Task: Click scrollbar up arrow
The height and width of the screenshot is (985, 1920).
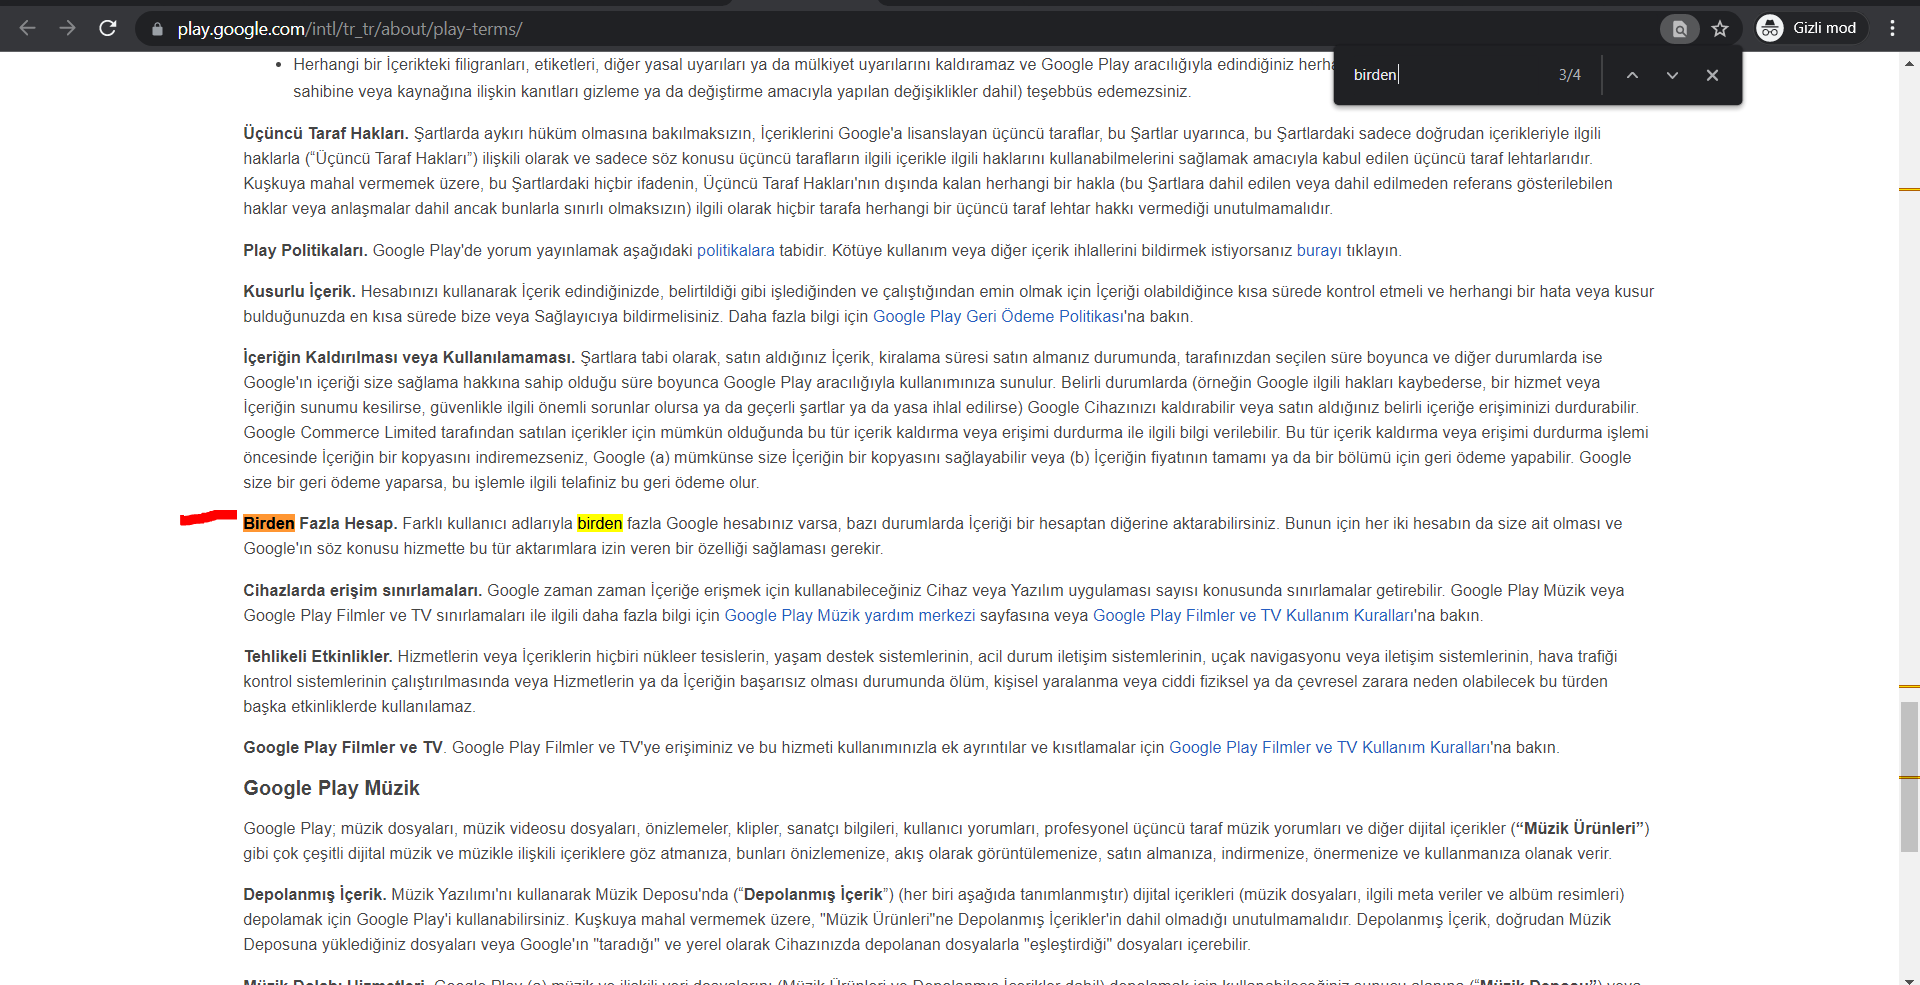Action: tap(1909, 63)
